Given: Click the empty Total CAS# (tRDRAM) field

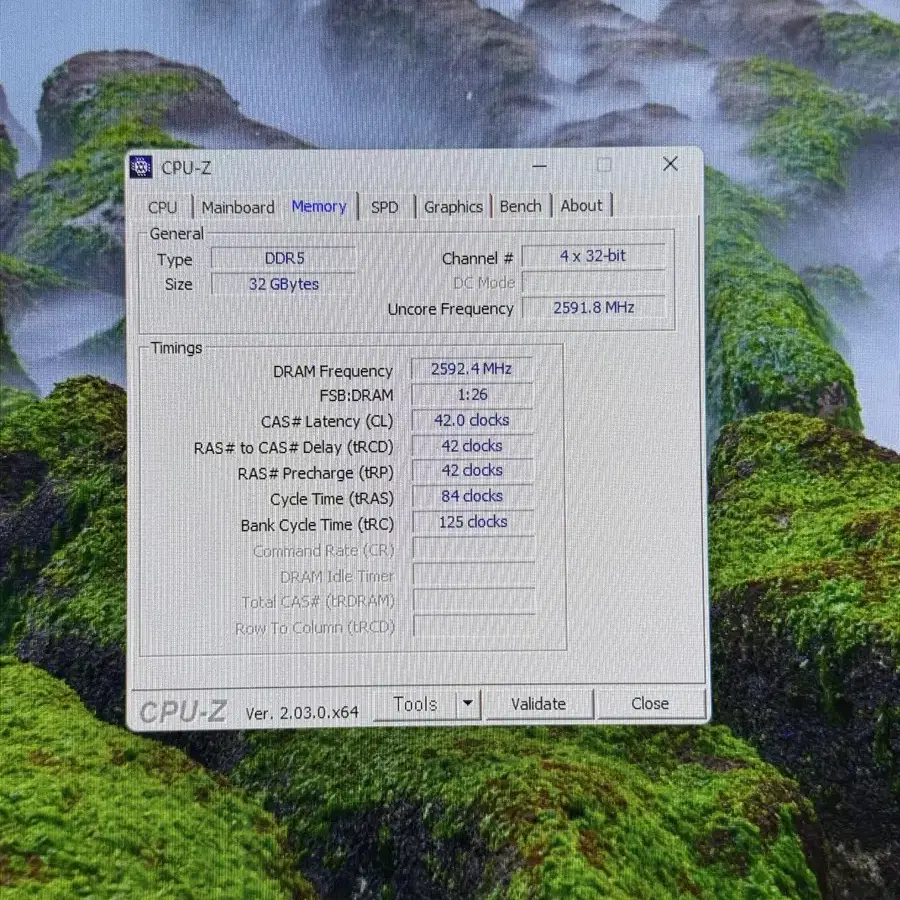Looking at the screenshot, I should tap(474, 599).
